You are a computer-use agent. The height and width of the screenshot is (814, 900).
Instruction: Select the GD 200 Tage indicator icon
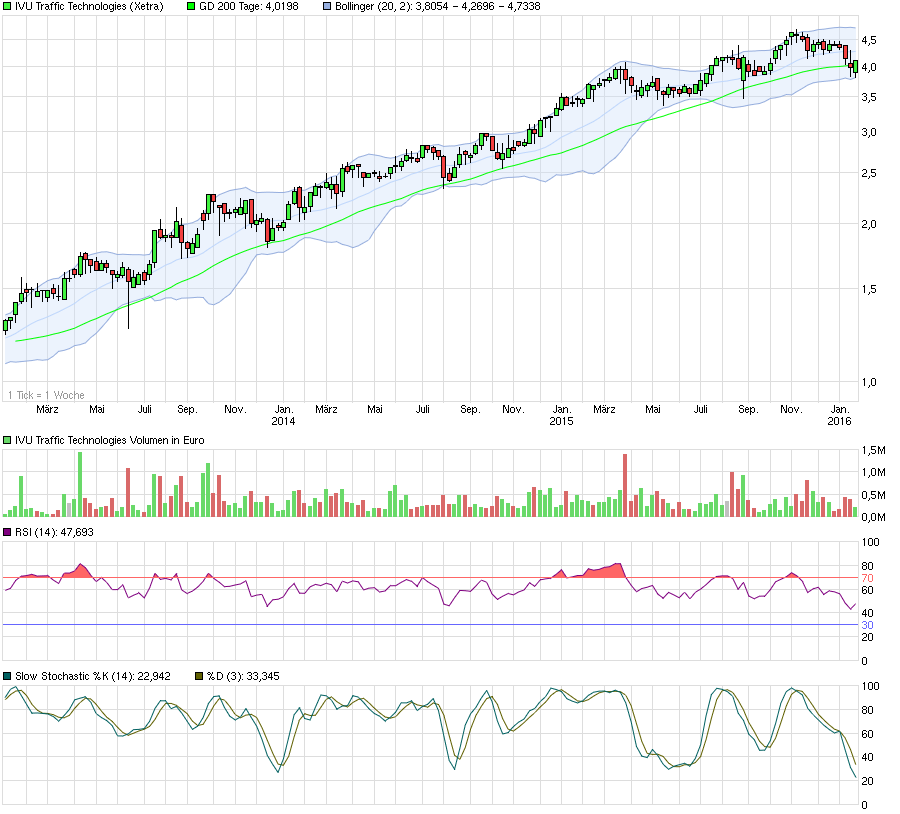pos(191,7)
